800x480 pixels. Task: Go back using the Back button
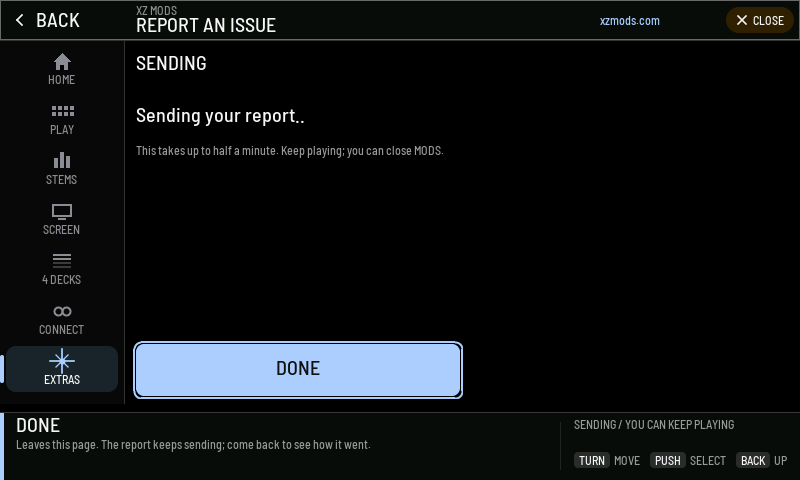click(x=47, y=20)
